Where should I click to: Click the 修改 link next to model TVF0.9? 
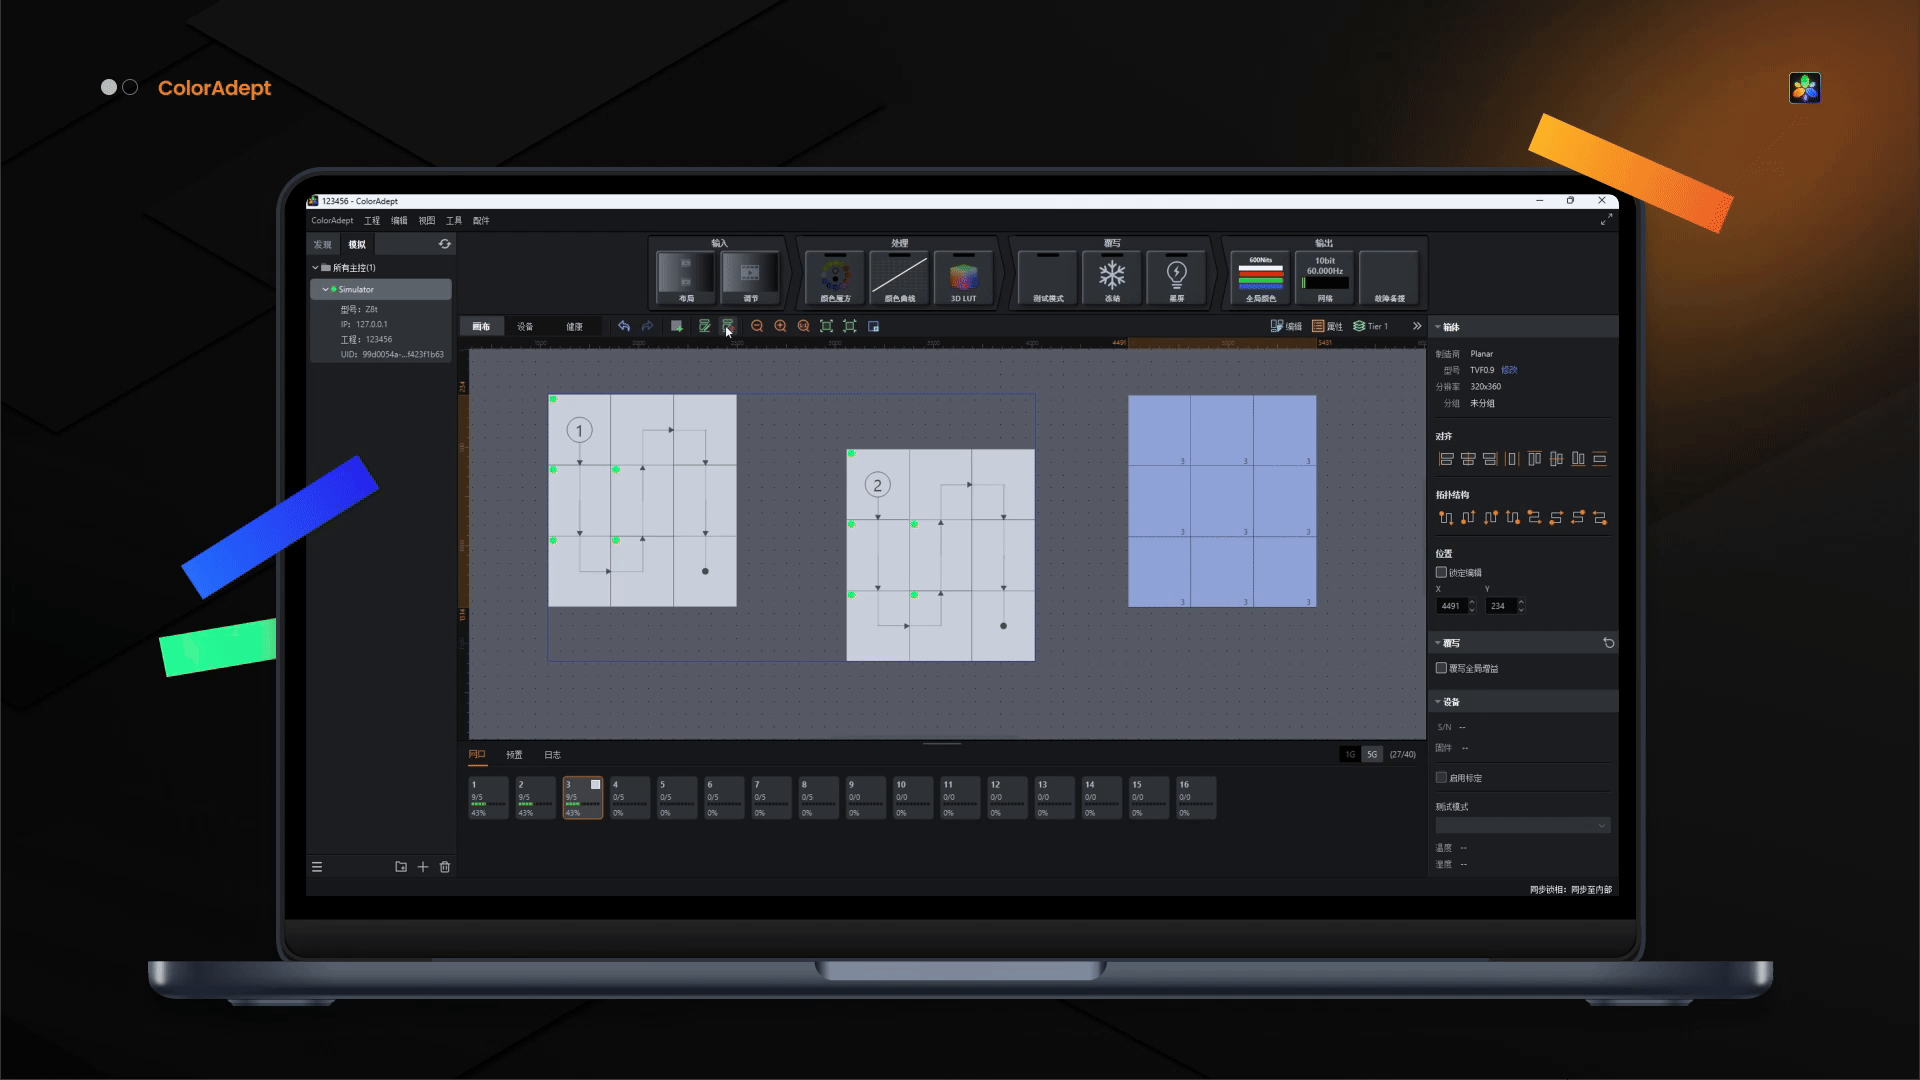coord(1509,370)
